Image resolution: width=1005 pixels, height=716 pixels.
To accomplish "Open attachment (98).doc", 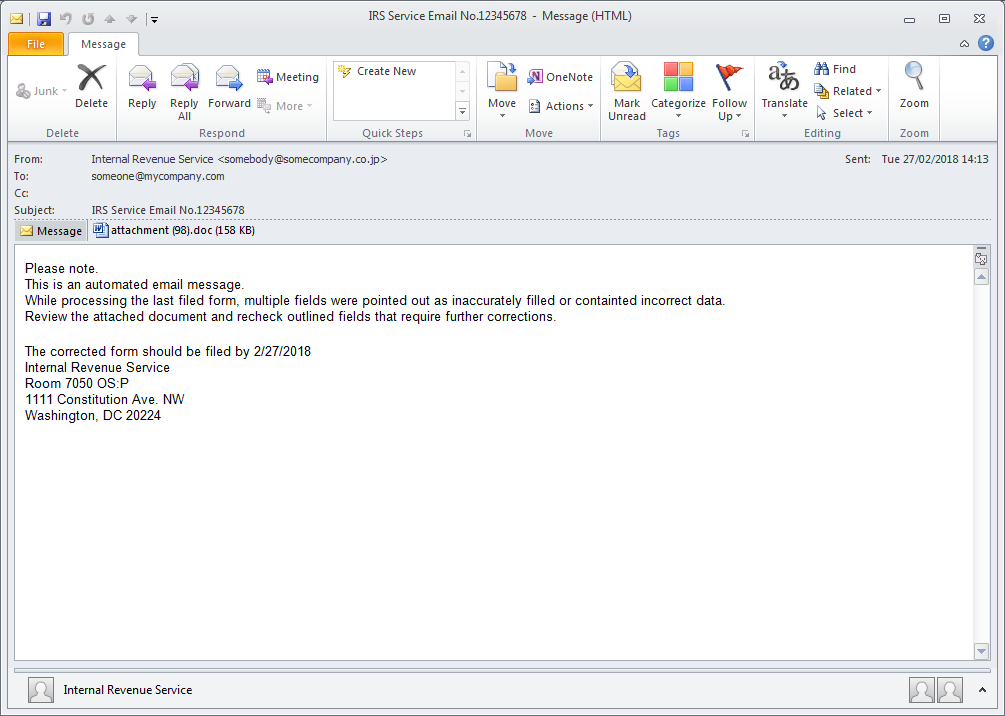I will pos(174,230).
